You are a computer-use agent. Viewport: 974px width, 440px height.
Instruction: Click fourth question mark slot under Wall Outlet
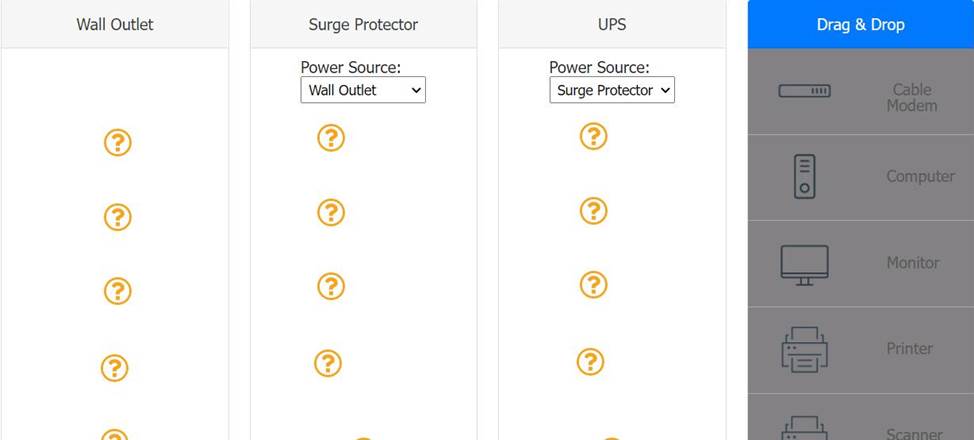(114, 368)
